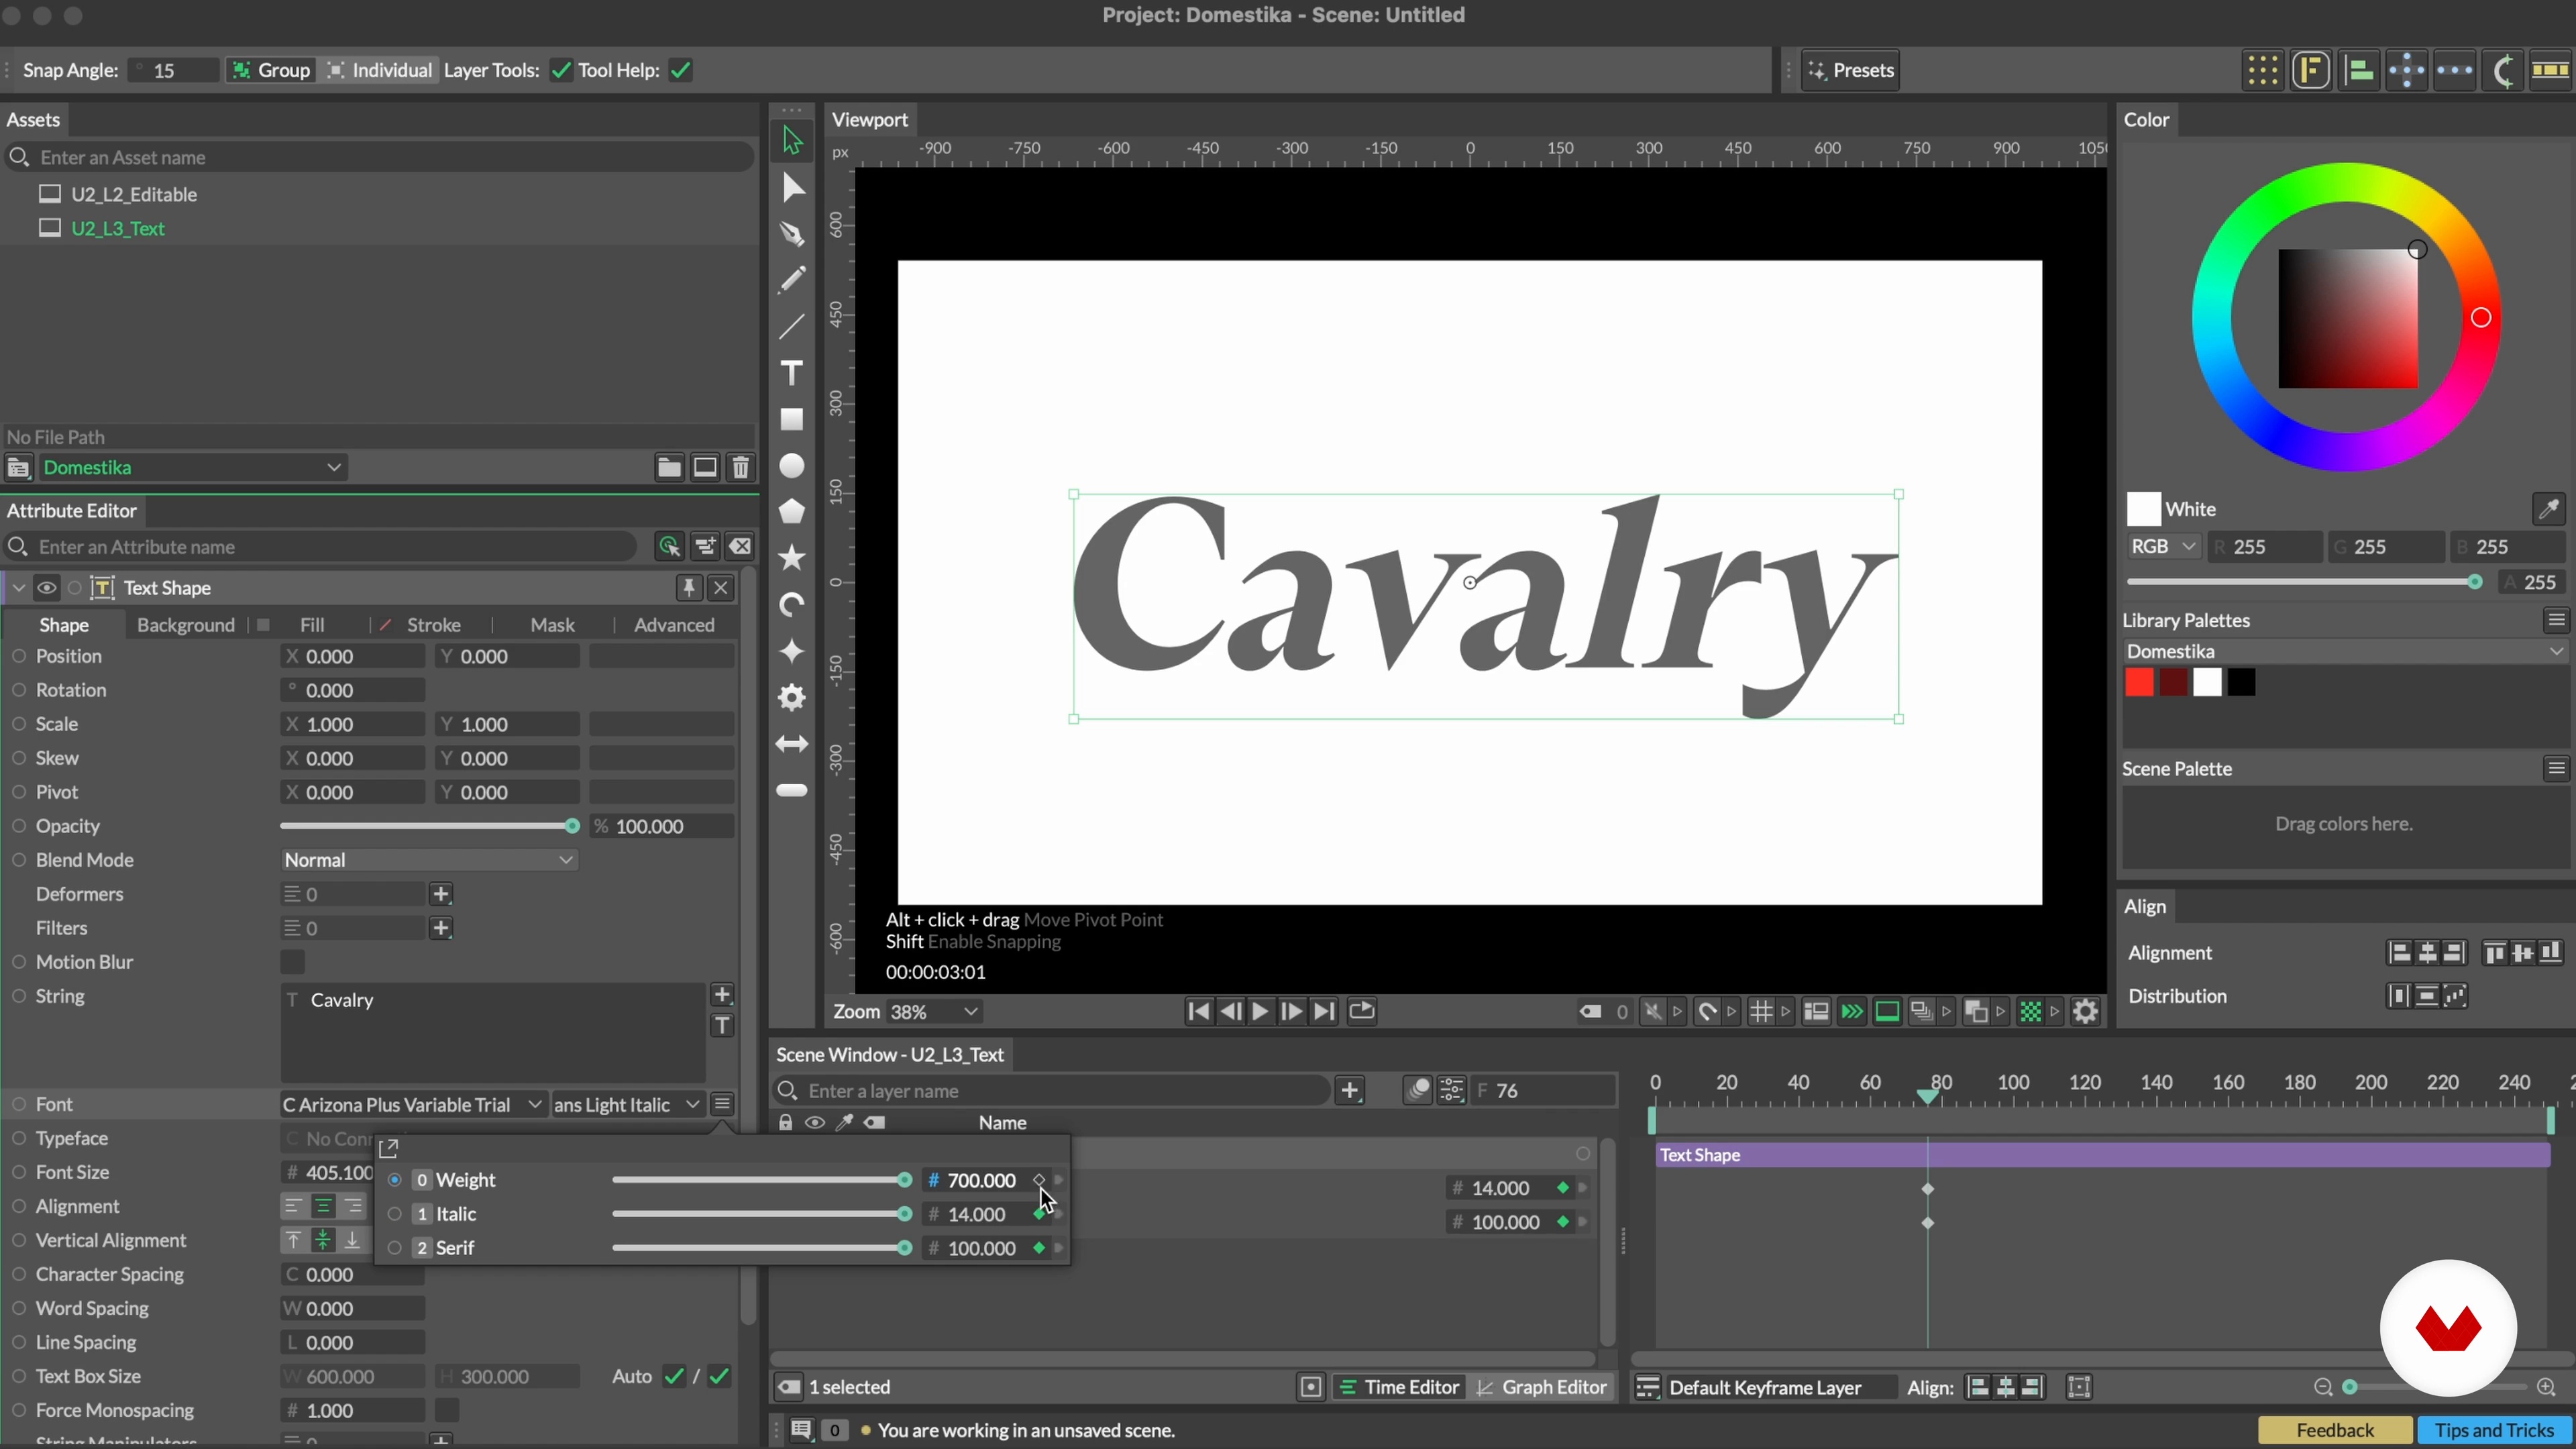This screenshot has width=2576, height=1449.
Task: Click the color eyedropper icon
Action: (2549, 509)
